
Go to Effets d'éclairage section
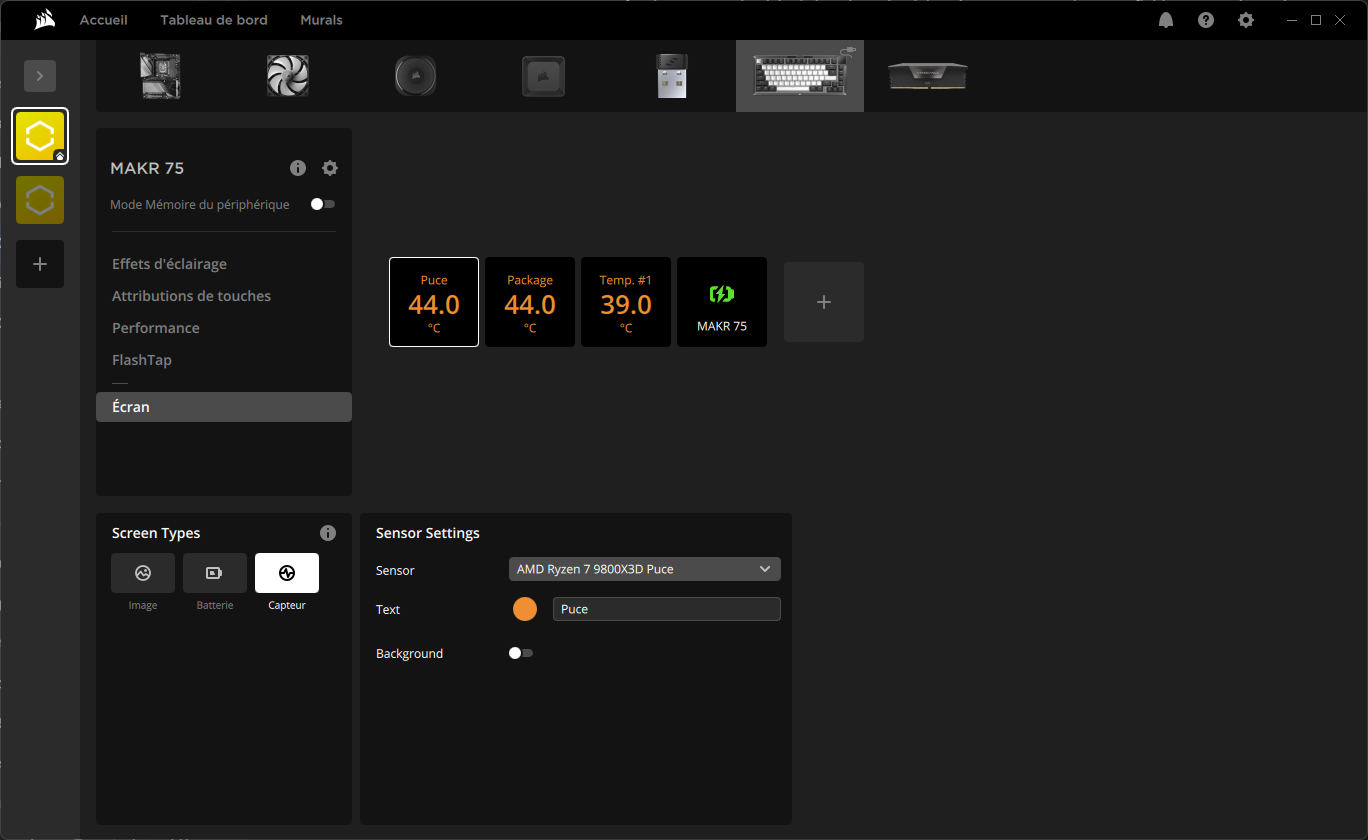point(169,264)
